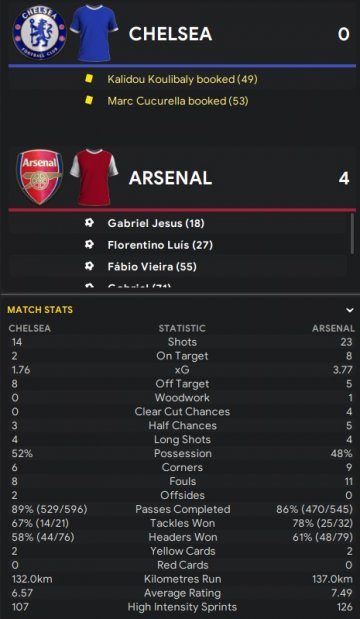Image resolution: width=360 pixels, height=619 pixels.
Task: Open Marc Cucurella booked event
Action: tap(178, 101)
